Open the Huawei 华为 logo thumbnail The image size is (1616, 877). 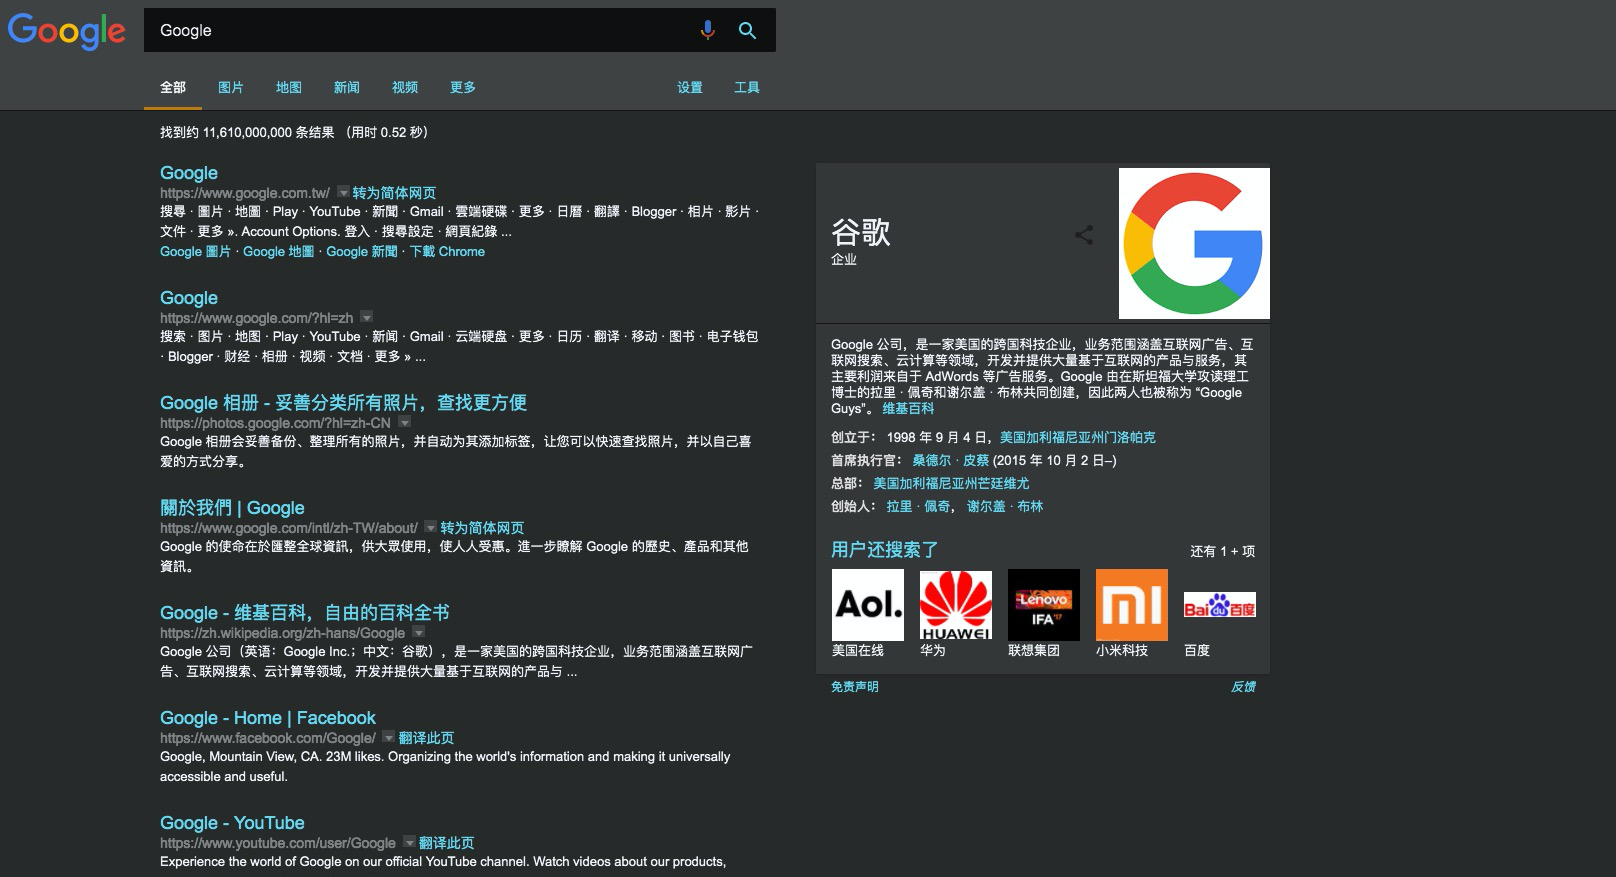point(956,605)
